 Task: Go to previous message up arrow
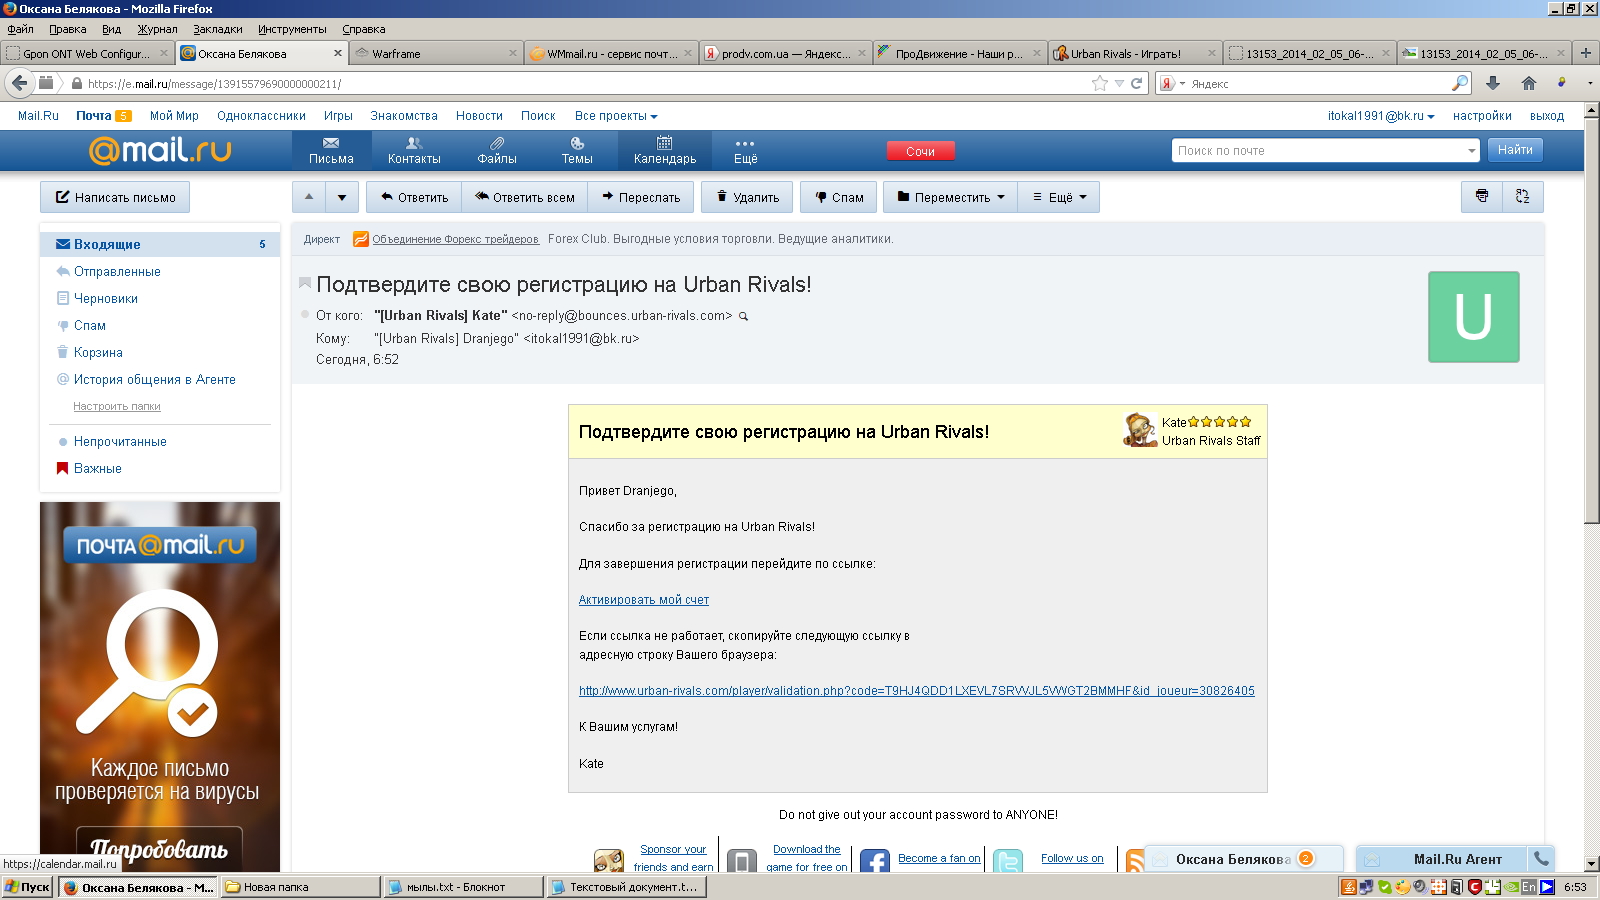pyautogui.click(x=309, y=197)
